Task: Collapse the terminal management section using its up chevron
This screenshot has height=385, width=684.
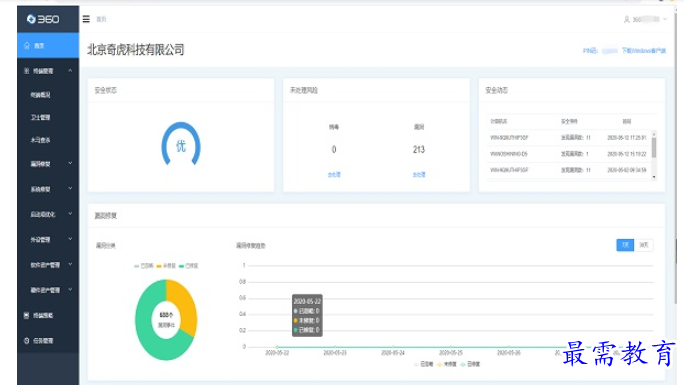Action: click(x=70, y=70)
